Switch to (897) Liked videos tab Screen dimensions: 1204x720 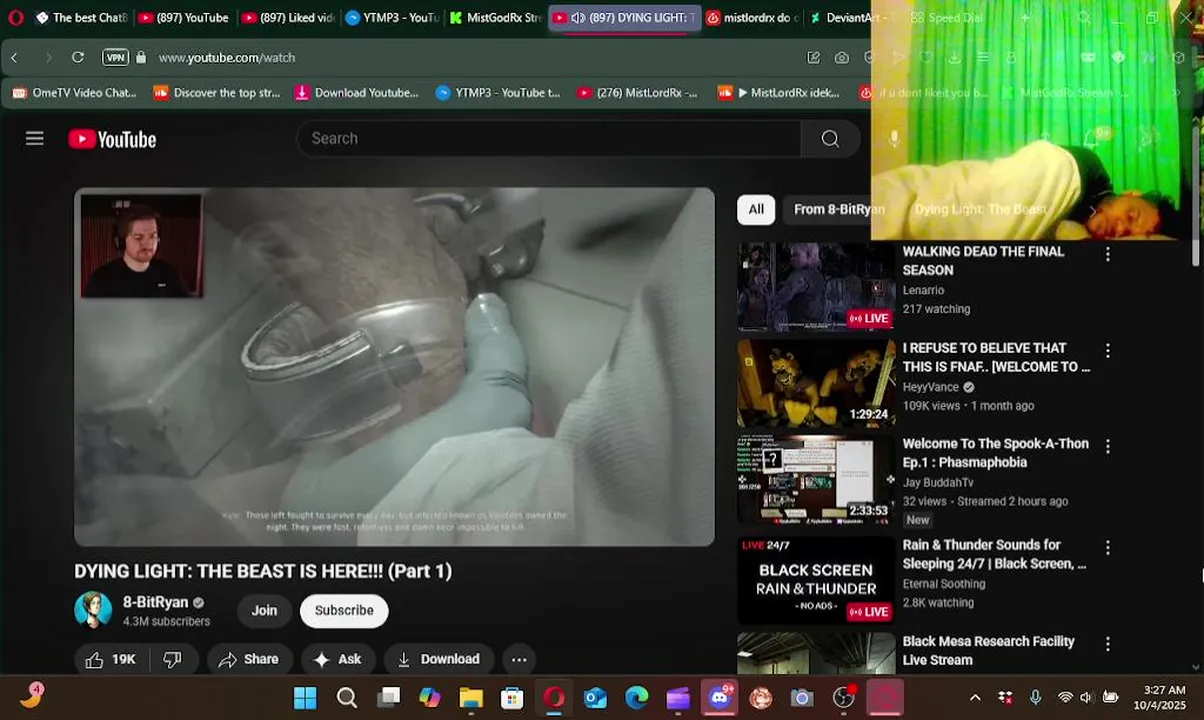point(287,17)
